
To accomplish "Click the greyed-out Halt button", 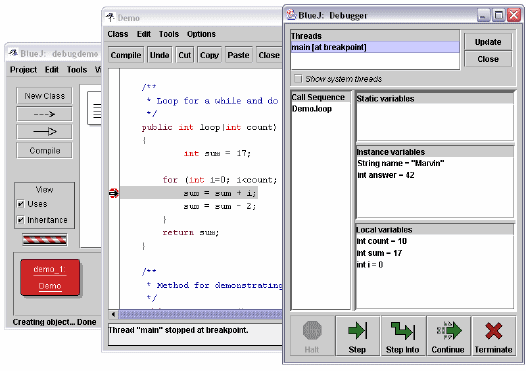I will point(312,336).
